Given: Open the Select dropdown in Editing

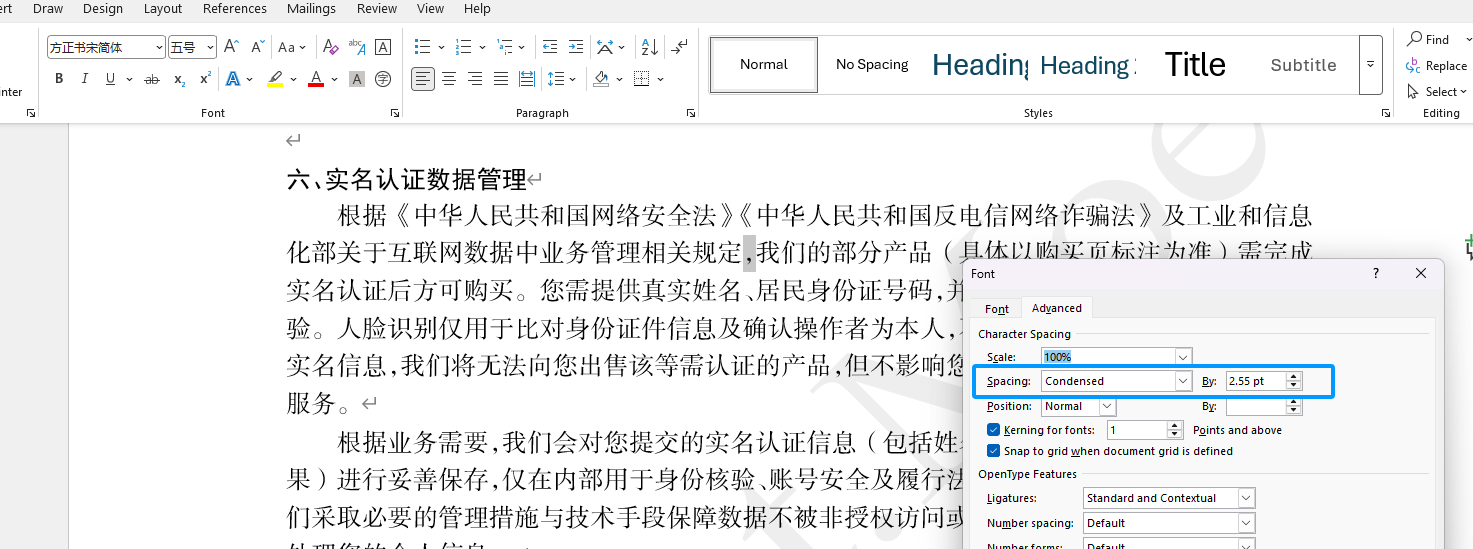Looking at the screenshot, I should pos(1436,91).
